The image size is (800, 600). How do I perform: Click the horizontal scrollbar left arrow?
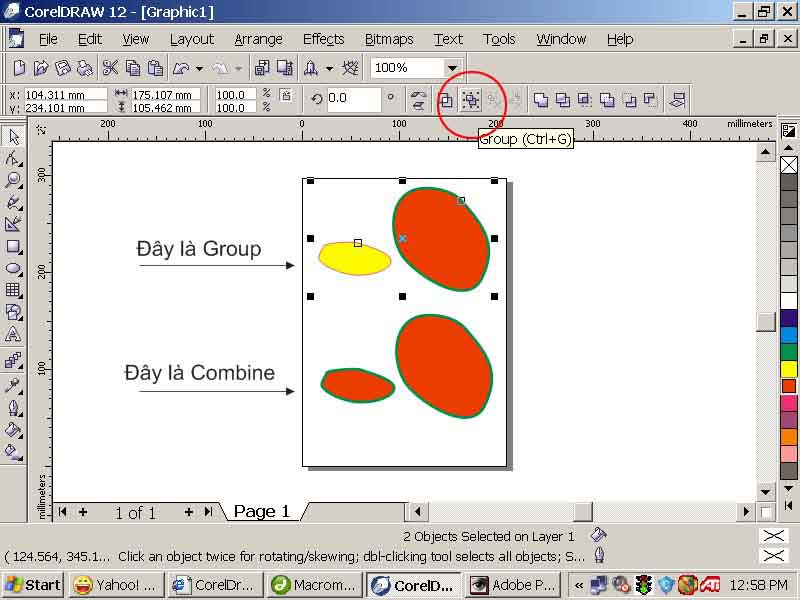tap(418, 511)
